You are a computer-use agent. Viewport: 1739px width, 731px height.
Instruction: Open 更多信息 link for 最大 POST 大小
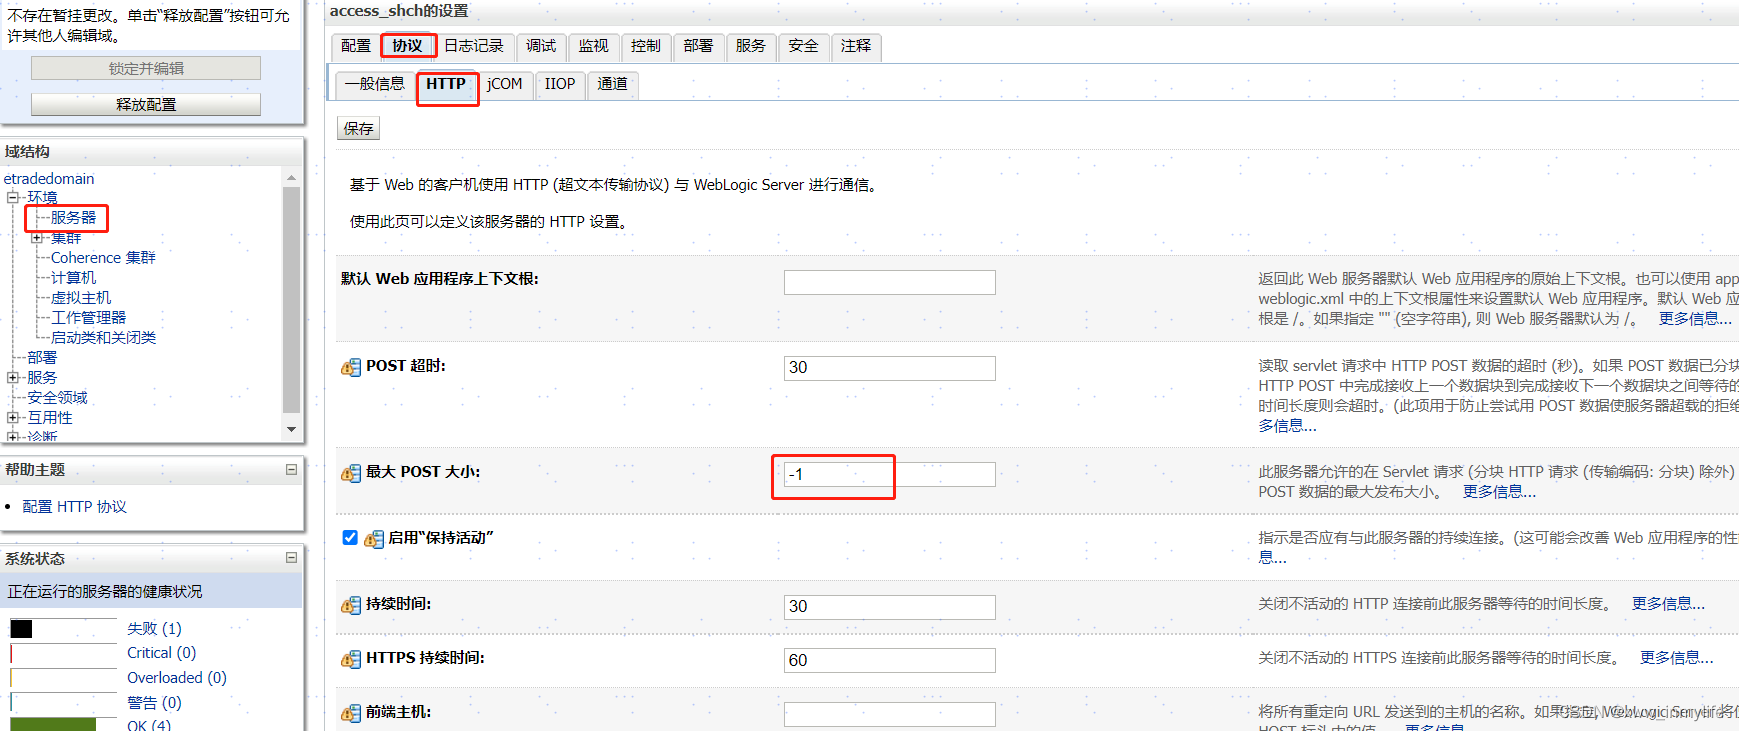pos(1499,492)
